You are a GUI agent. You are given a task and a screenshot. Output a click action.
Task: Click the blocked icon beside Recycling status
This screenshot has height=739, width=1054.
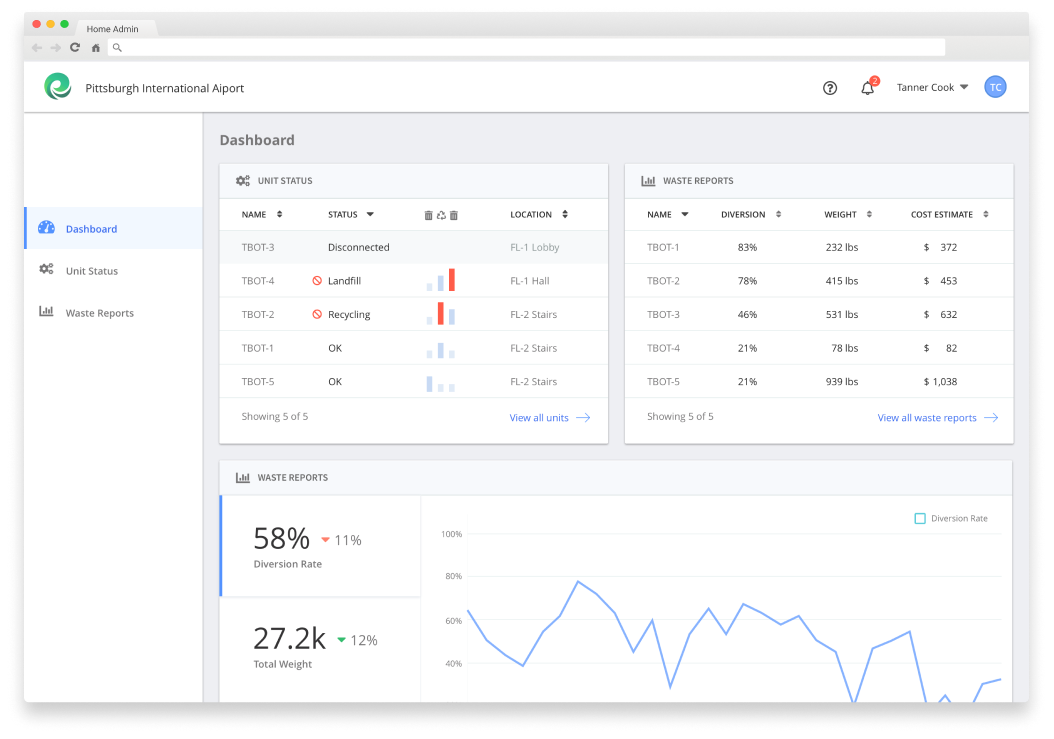pos(317,314)
